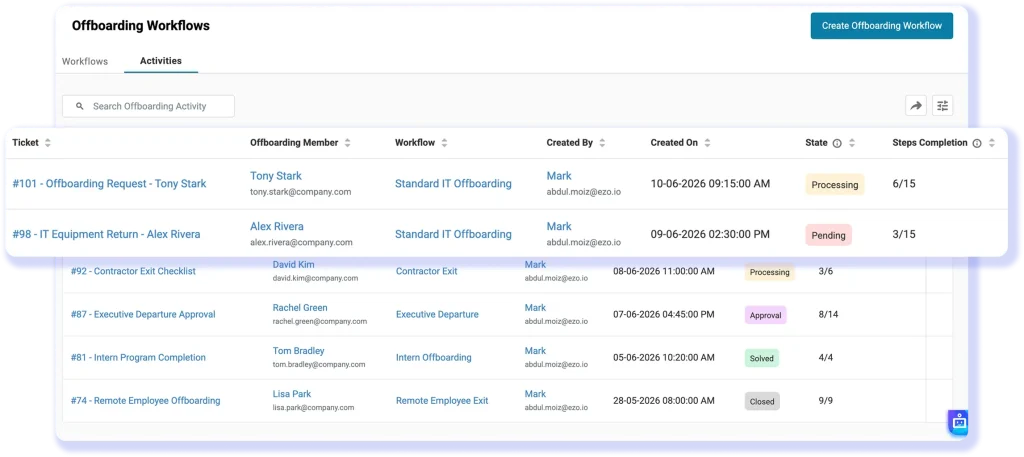The image size is (1024, 457).
Task: Click the Offboarding Workflows page heading
Action: pos(140,26)
